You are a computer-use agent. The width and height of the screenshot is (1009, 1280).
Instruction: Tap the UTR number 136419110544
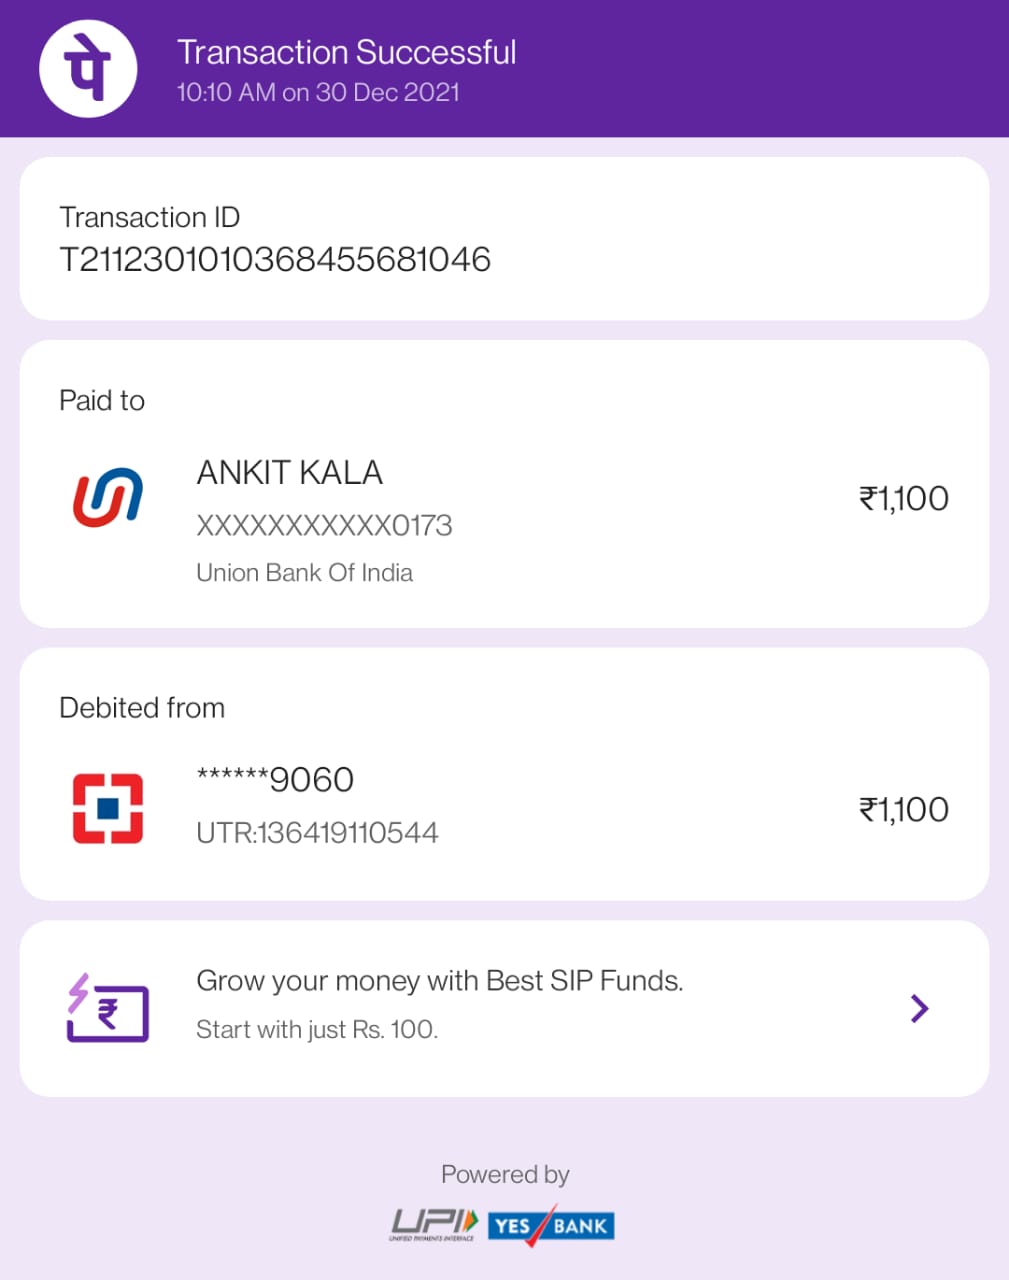click(317, 832)
